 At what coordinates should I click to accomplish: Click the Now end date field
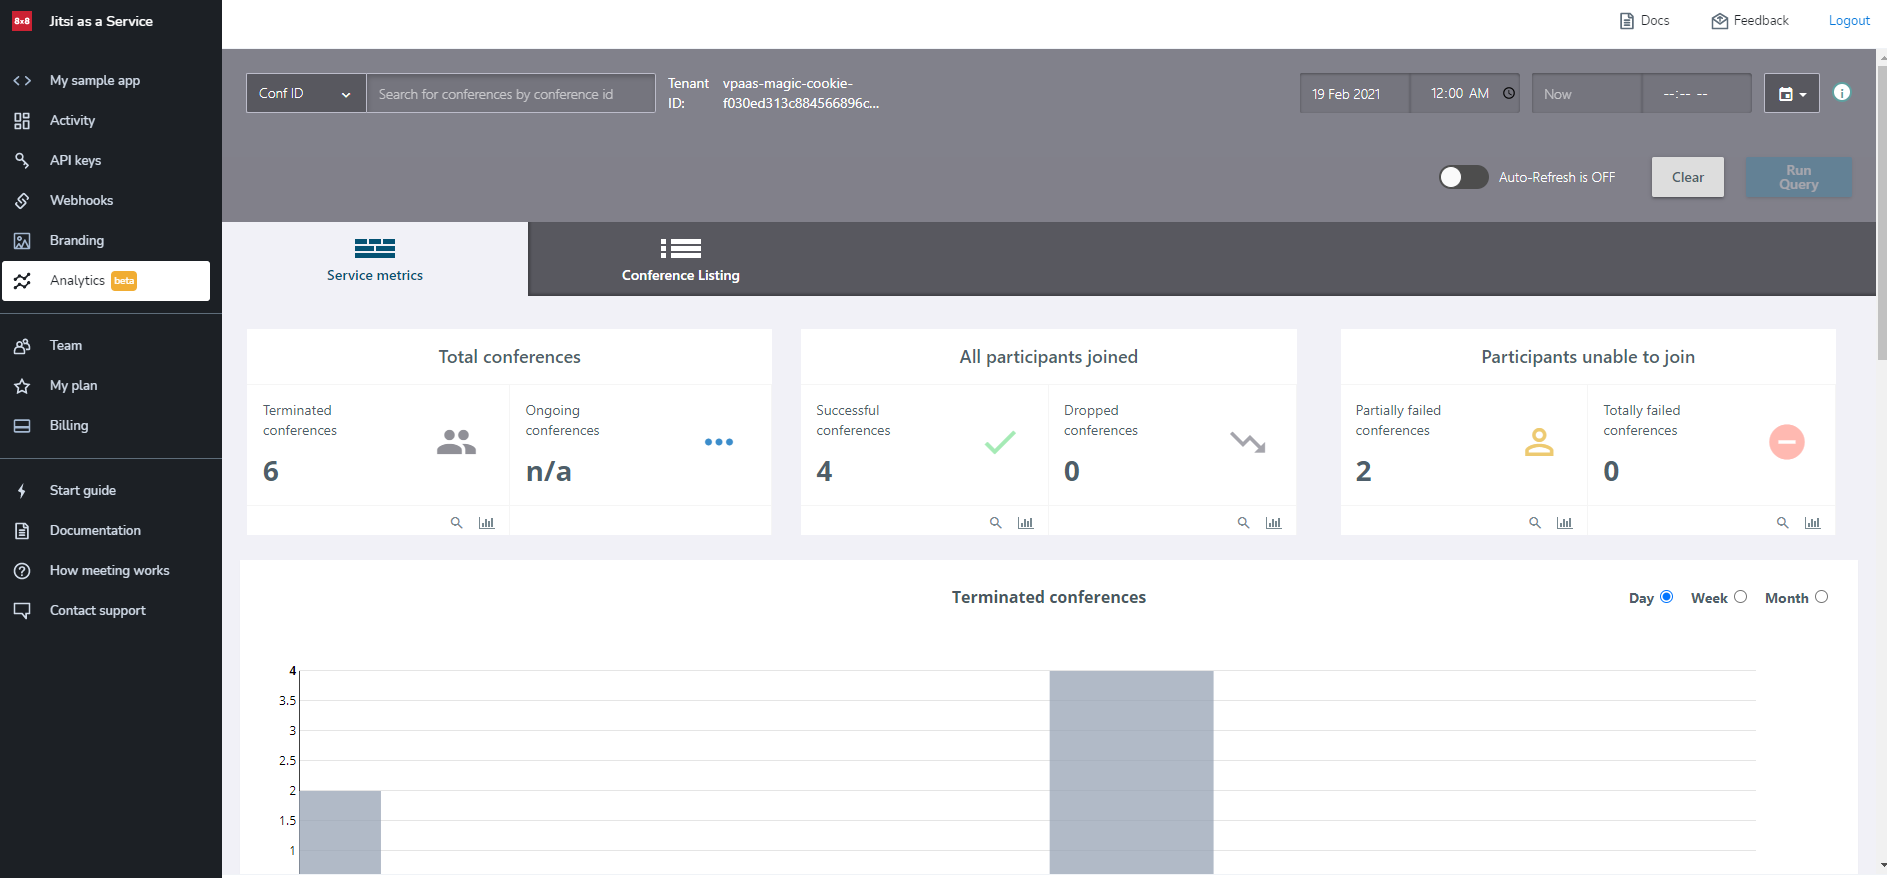pos(1587,93)
